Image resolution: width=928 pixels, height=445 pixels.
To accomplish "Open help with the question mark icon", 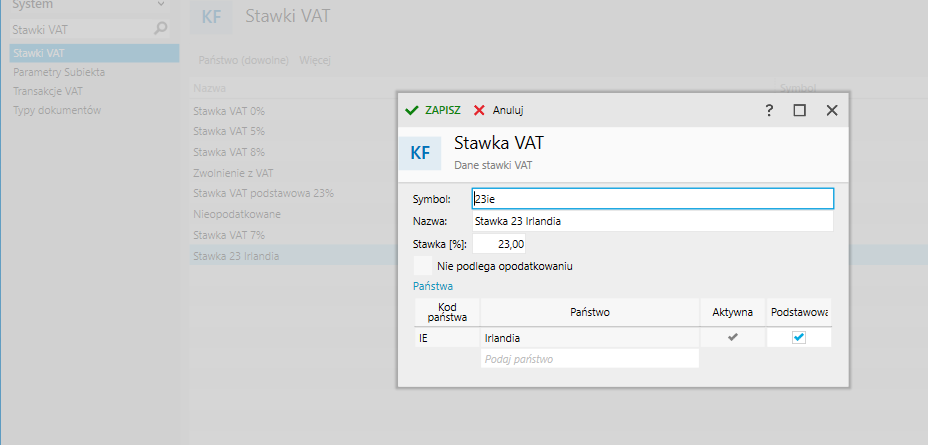I will [769, 110].
